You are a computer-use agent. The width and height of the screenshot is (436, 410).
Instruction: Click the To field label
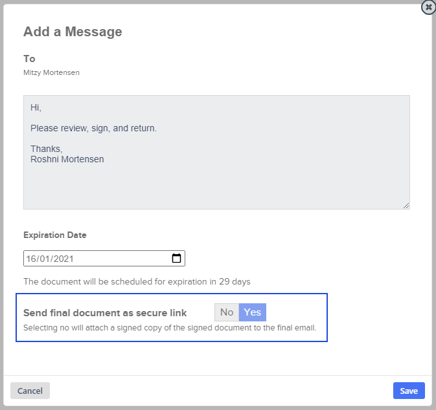coord(29,59)
